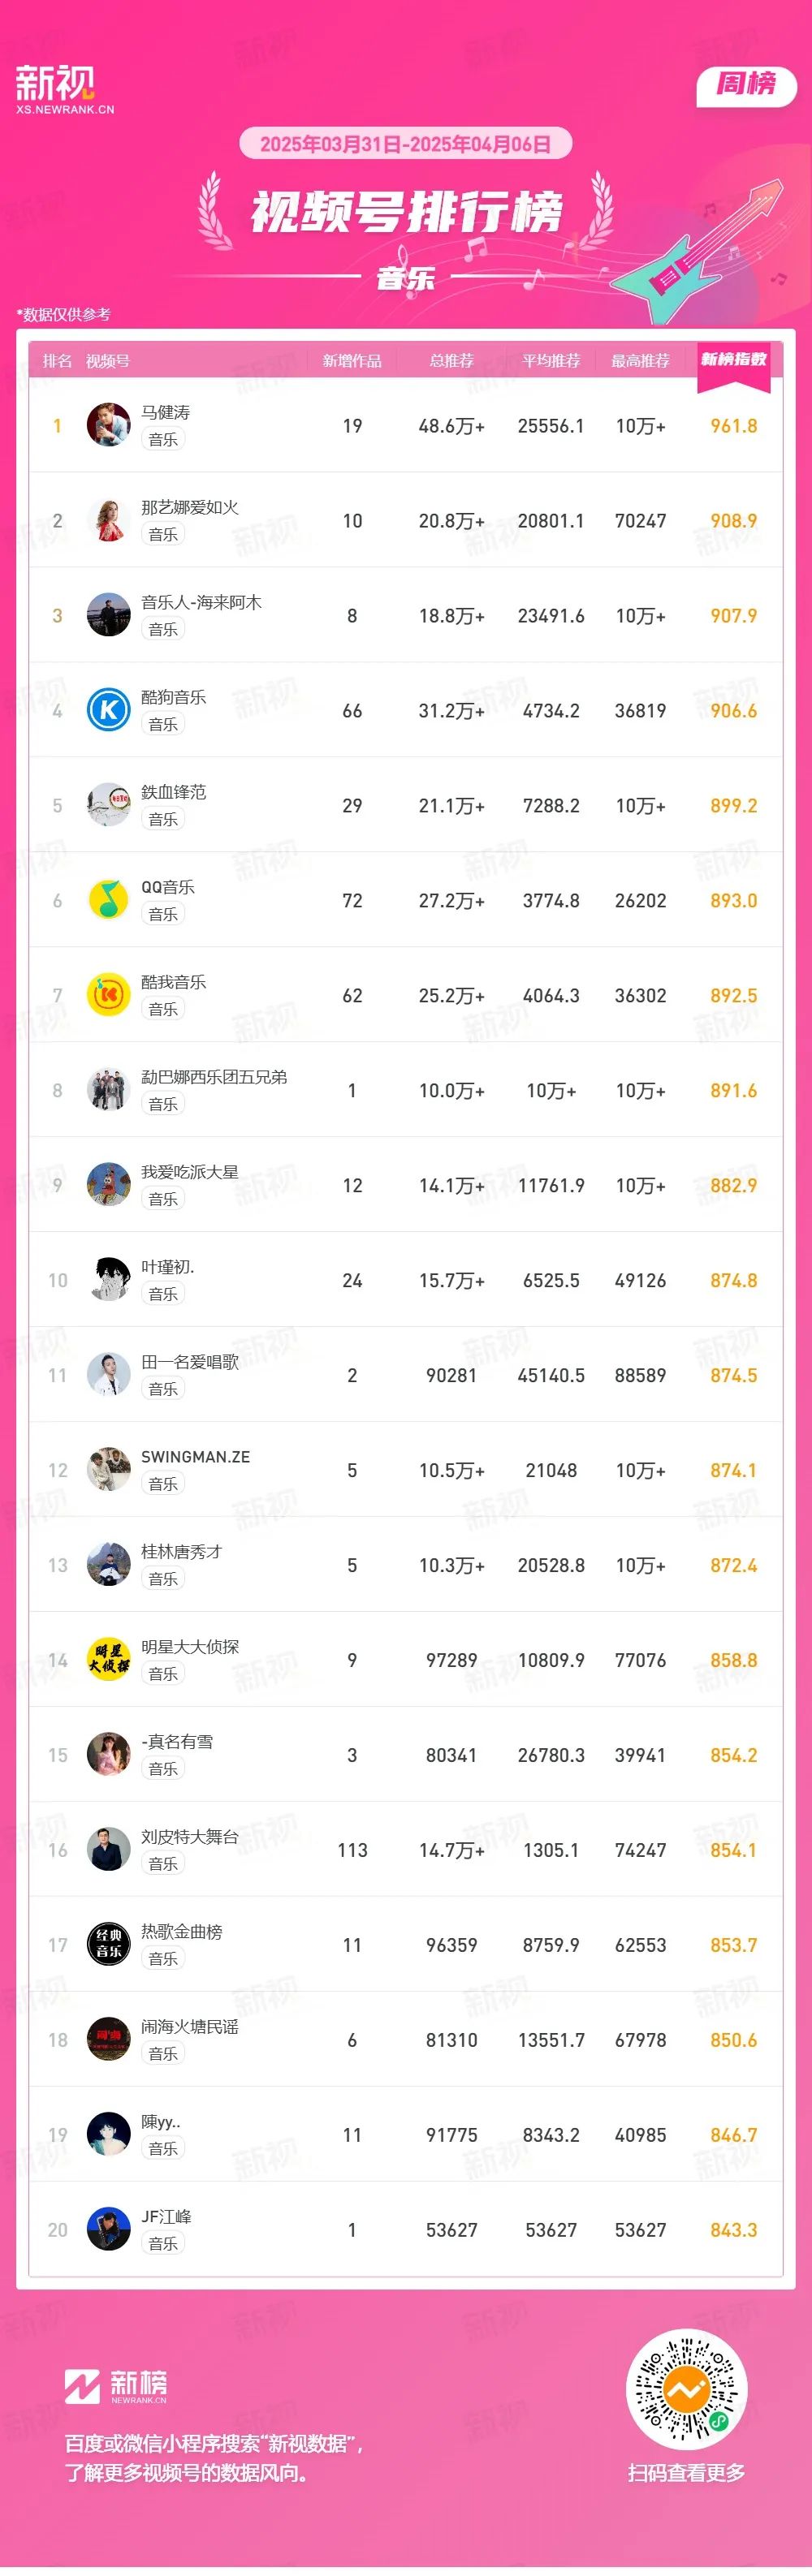Click the 热歌金曲榜 black 经典音乐 icon

(109, 1945)
